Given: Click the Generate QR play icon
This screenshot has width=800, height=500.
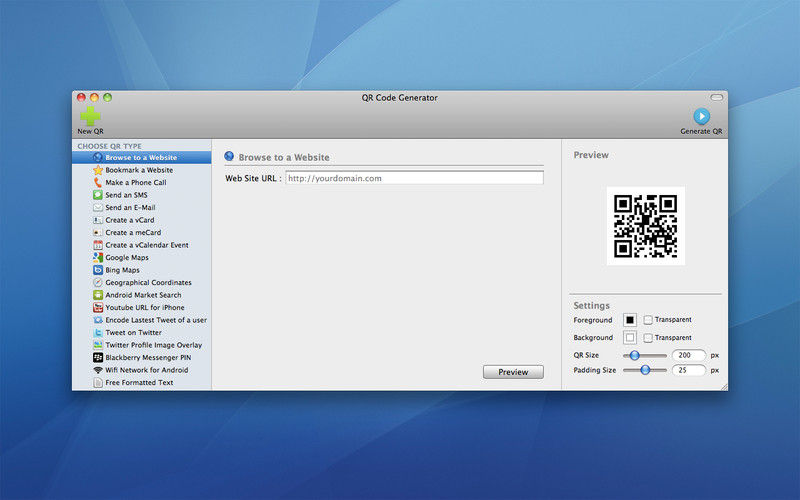Looking at the screenshot, I should [702, 116].
